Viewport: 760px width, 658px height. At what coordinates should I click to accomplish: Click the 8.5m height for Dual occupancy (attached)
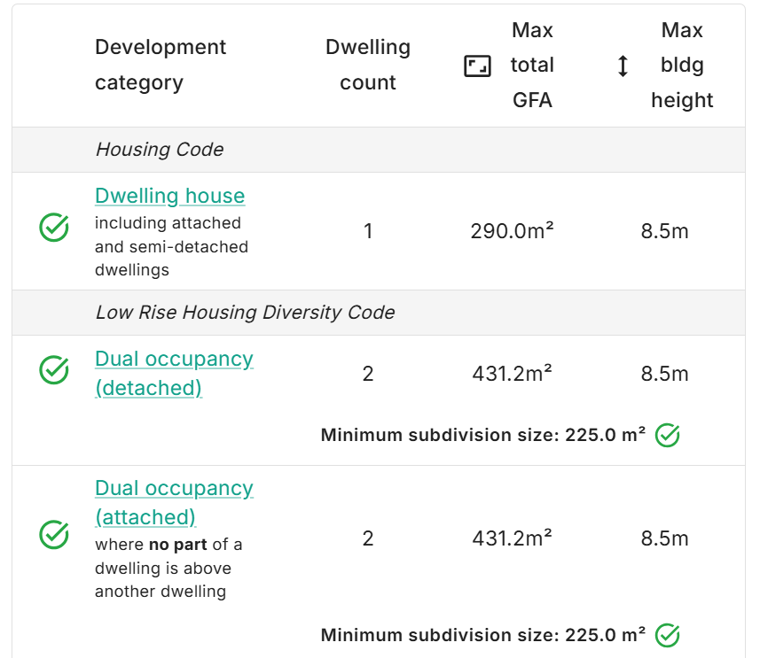(665, 539)
